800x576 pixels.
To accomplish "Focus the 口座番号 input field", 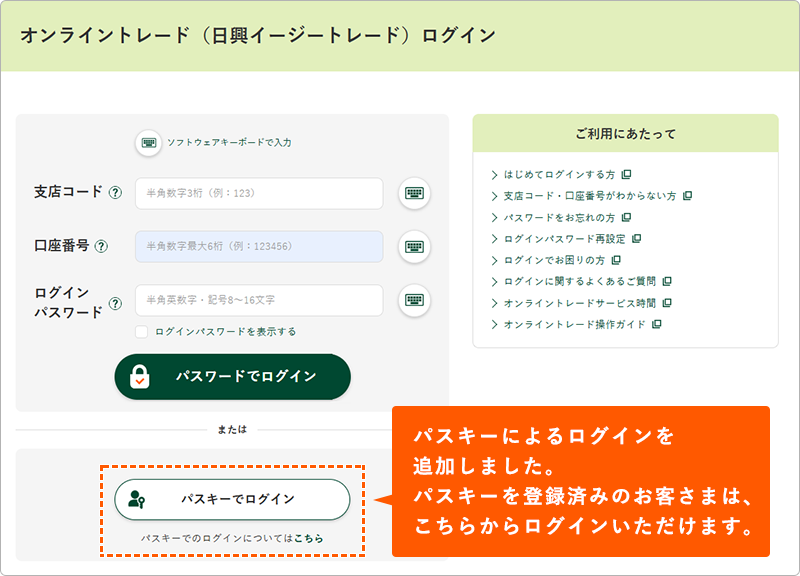I will [259, 246].
